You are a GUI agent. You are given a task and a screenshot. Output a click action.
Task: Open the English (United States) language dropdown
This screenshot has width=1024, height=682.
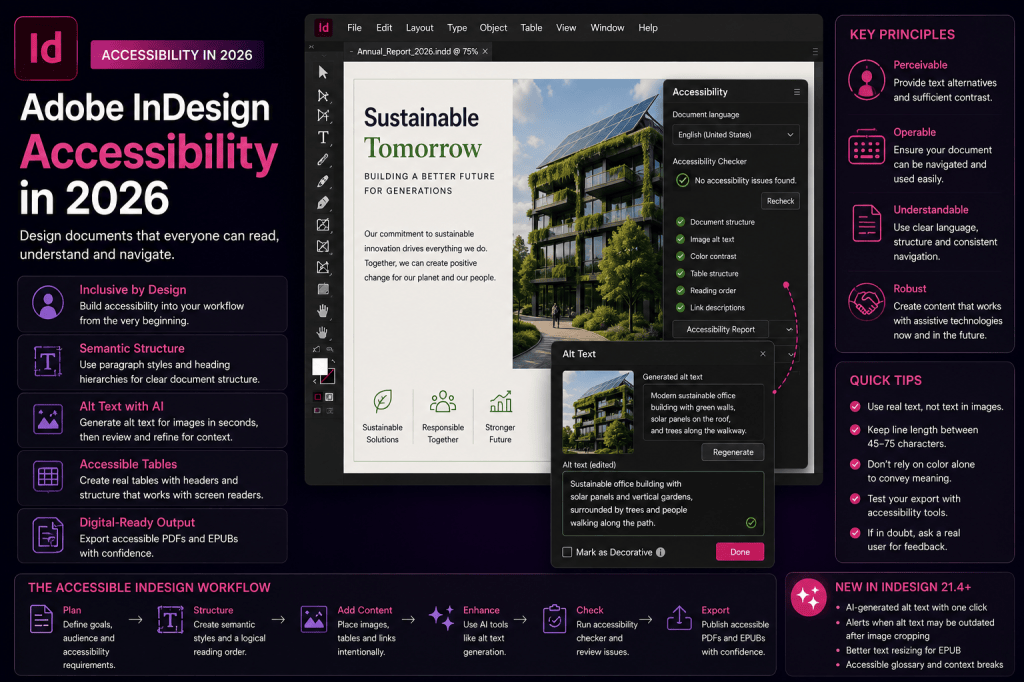[x=736, y=135]
